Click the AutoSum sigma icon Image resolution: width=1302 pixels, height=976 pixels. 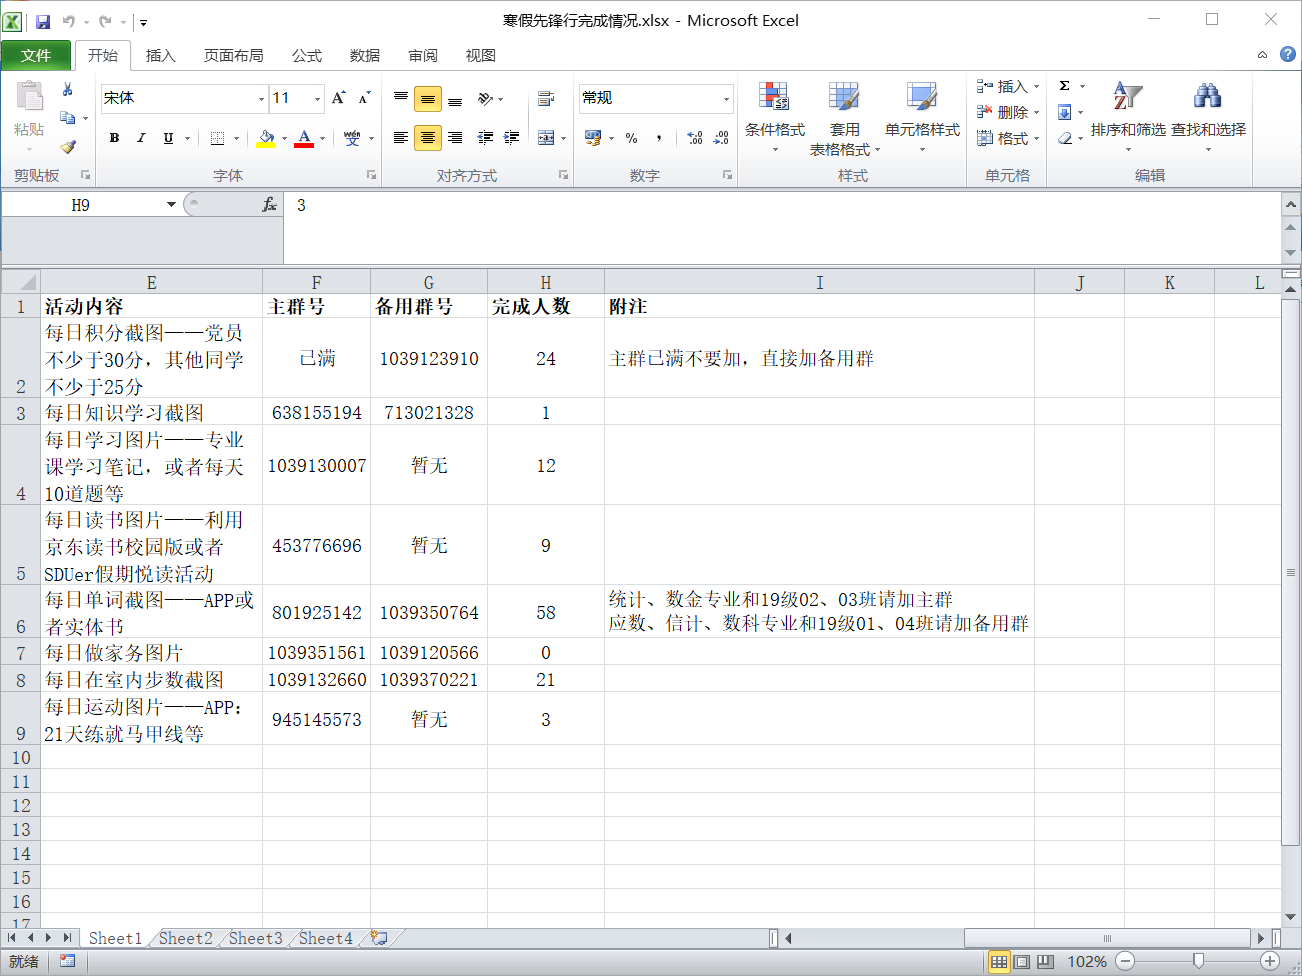(x=1065, y=86)
